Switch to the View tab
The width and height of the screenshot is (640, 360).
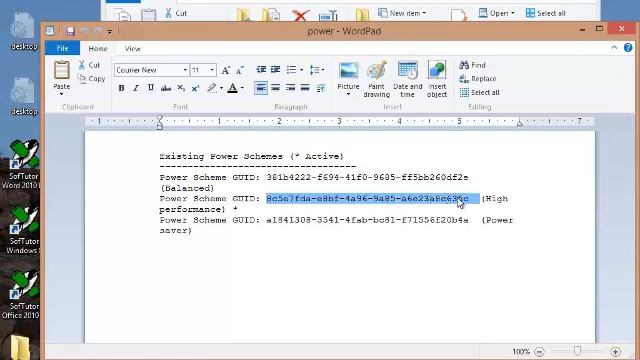(133, 48)
